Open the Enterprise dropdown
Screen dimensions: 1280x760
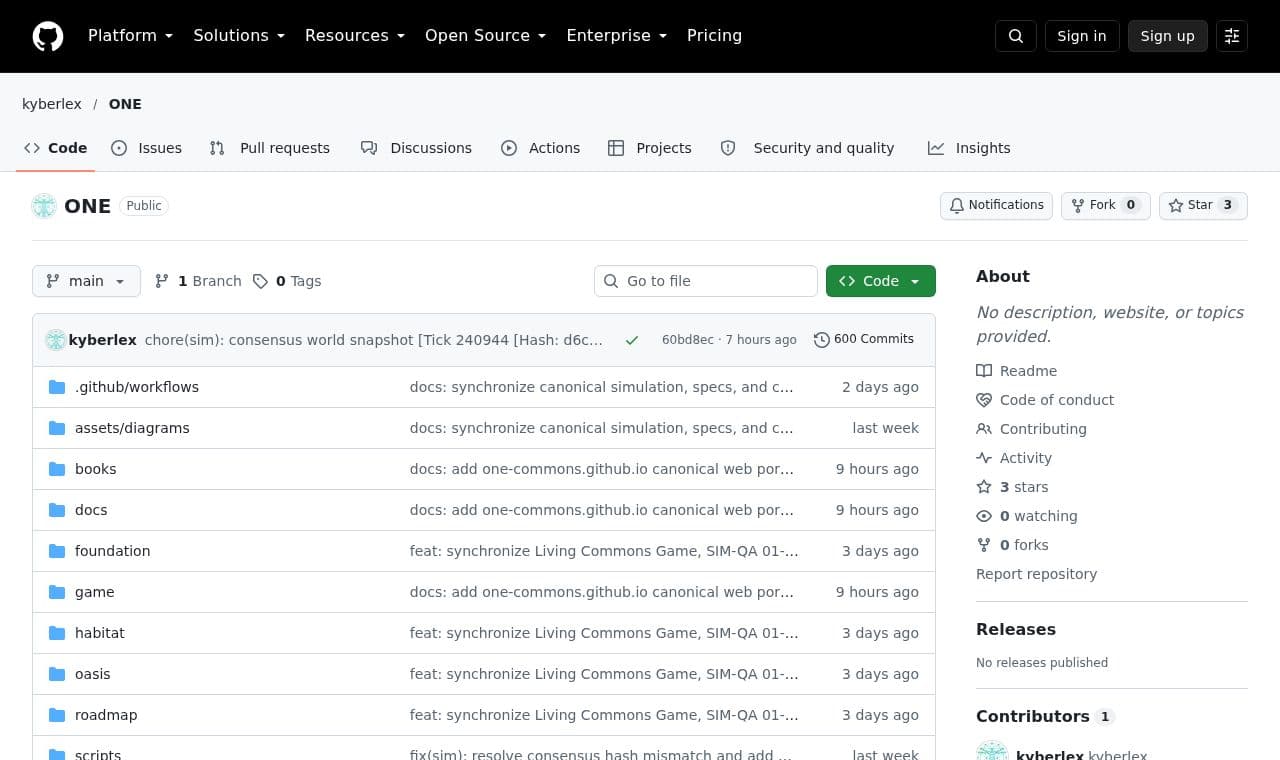coord(616,36)
